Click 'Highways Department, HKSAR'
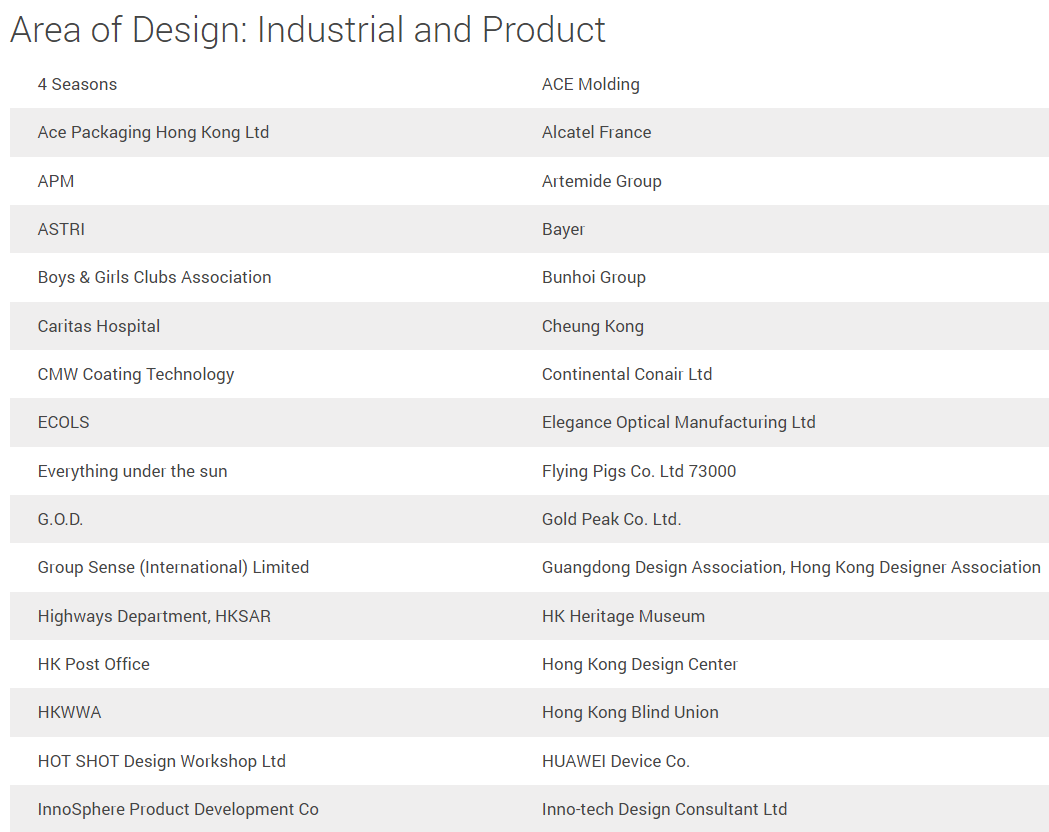 (x=155, y=617)
